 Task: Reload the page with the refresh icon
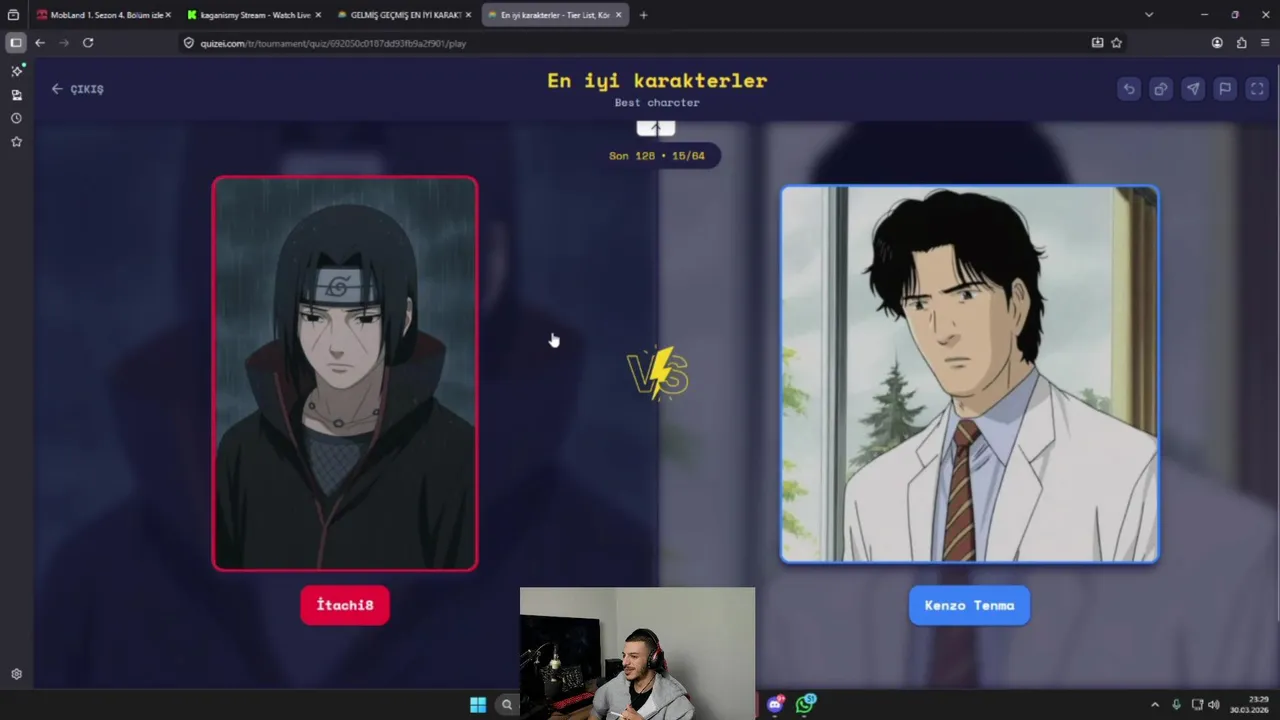[x=88, y=43]
